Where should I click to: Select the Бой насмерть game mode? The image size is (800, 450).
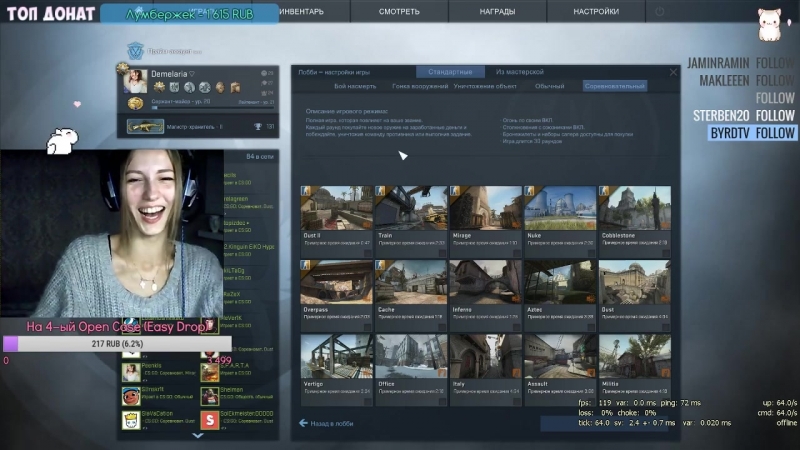click(355, 86)
